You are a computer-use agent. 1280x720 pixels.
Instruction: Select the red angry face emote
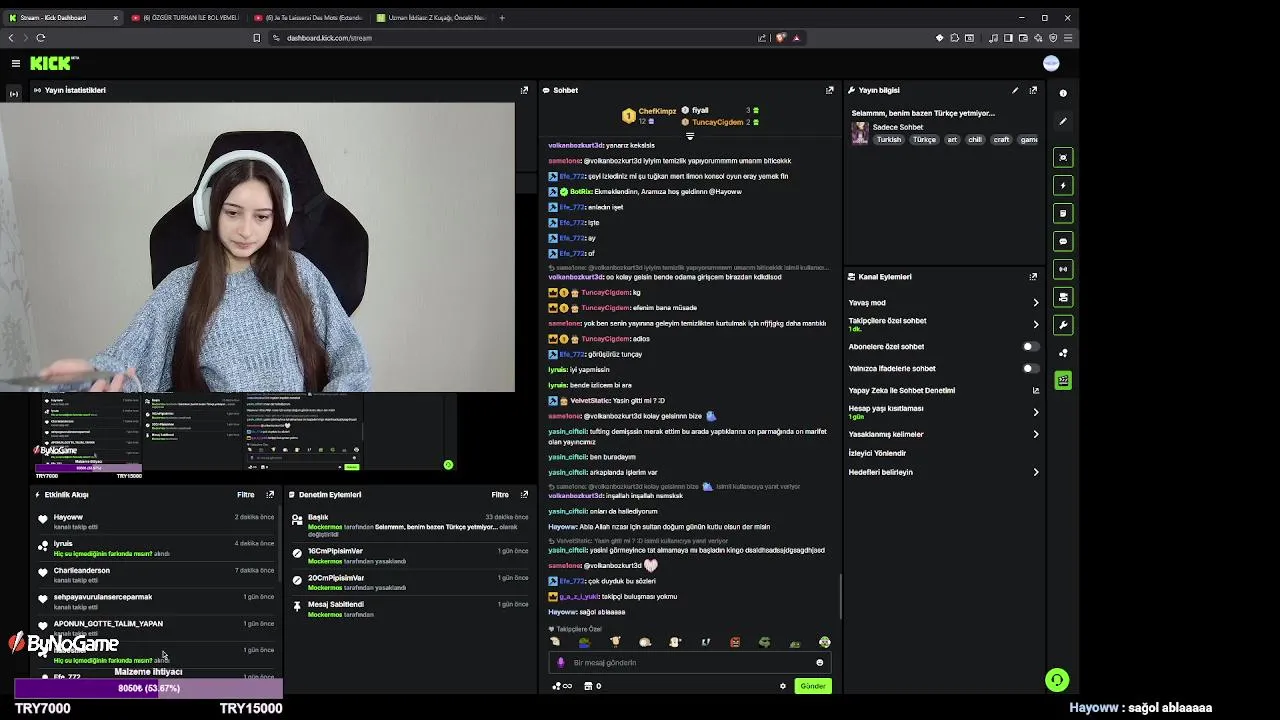click(735, 642)
